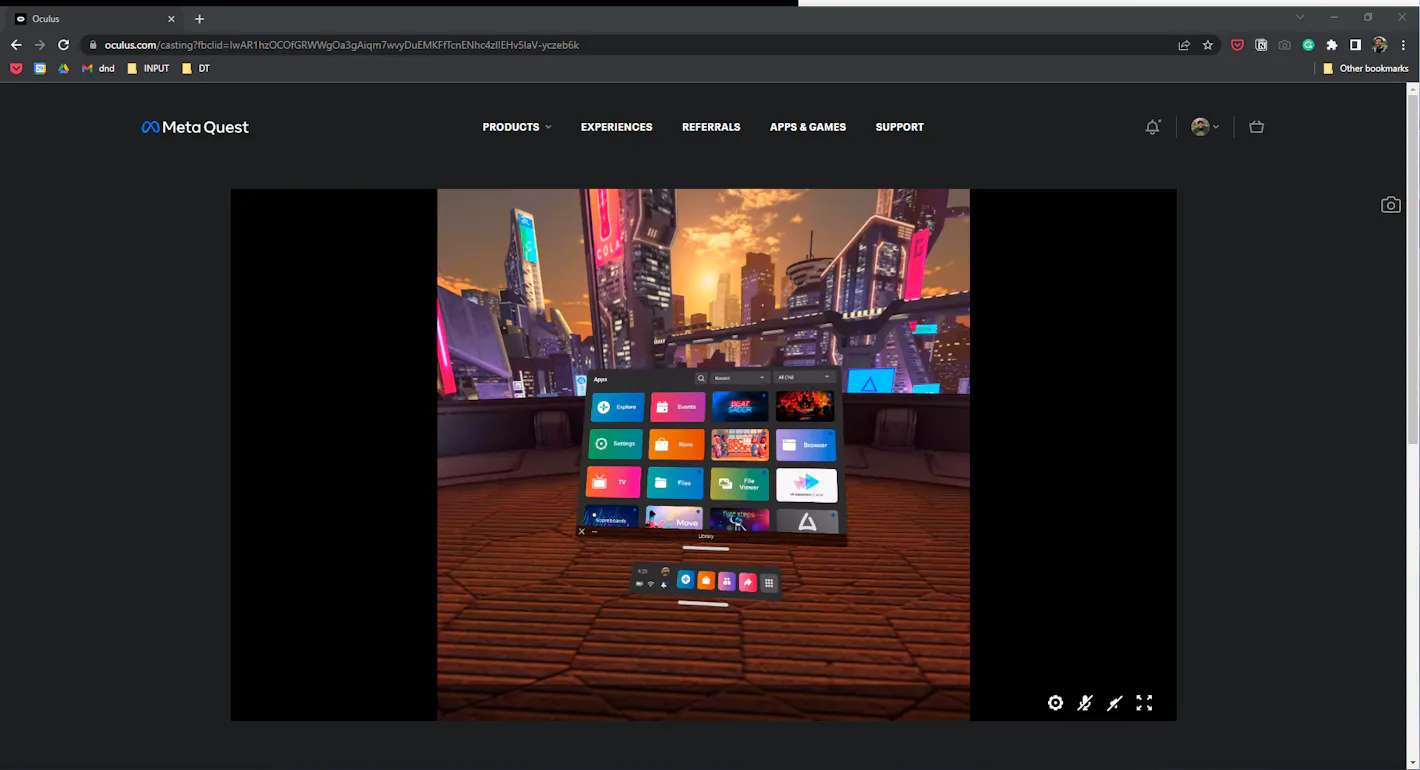The height and width of the screenshot is (770, 1420).
Task: Click the Meta Quest logo
Action: [195, 127]
